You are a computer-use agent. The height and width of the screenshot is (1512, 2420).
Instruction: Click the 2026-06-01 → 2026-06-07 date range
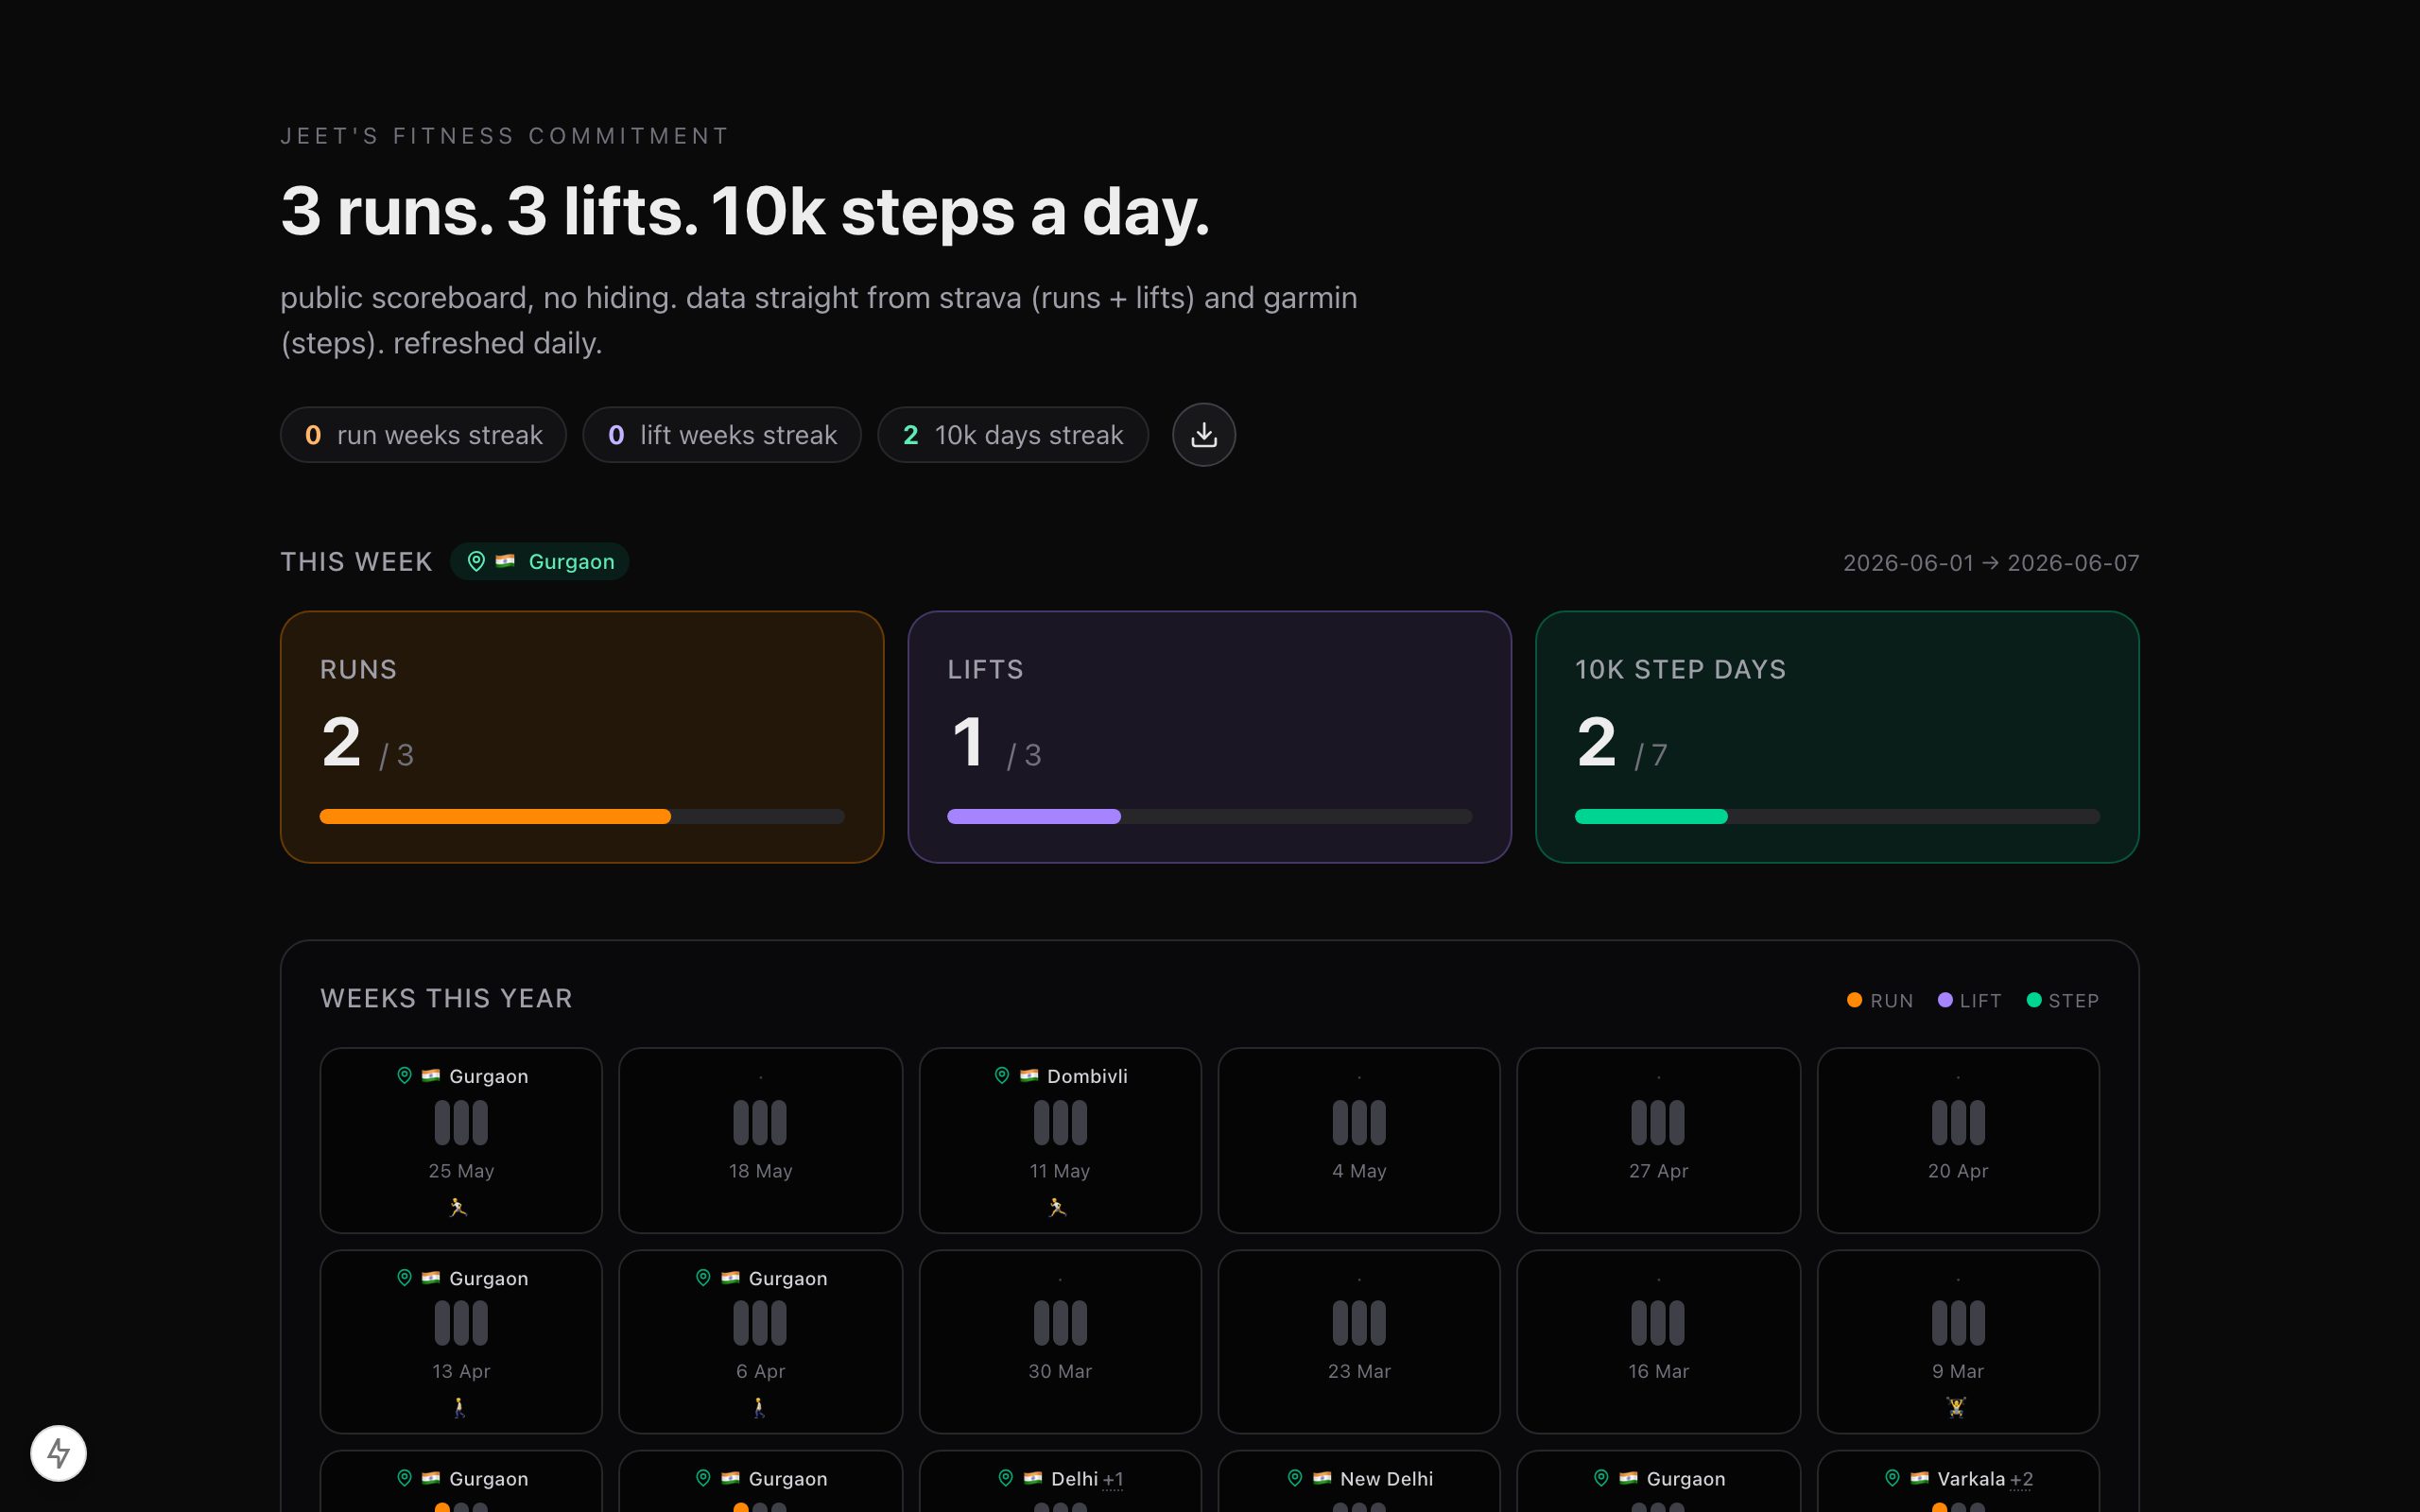[x=1991, y=563]
